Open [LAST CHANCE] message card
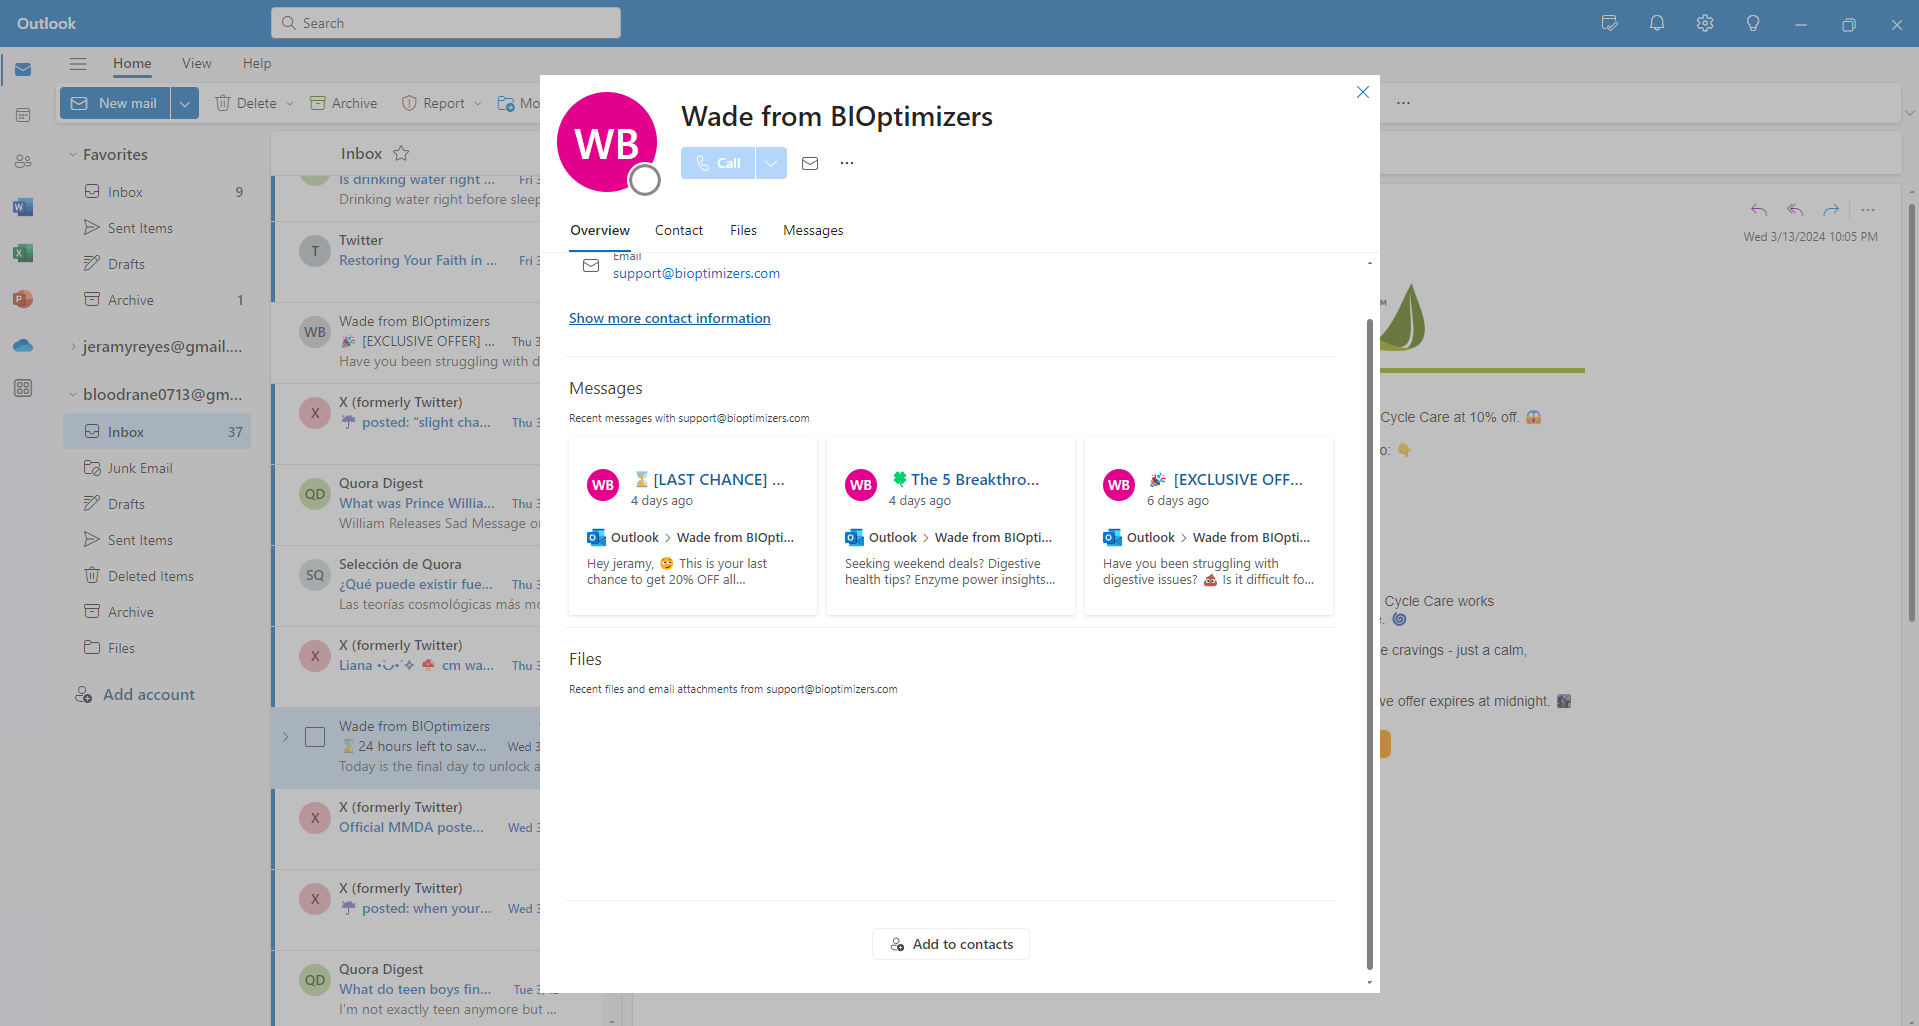This screenshot has height=1026, width=1919. [693, 526]
